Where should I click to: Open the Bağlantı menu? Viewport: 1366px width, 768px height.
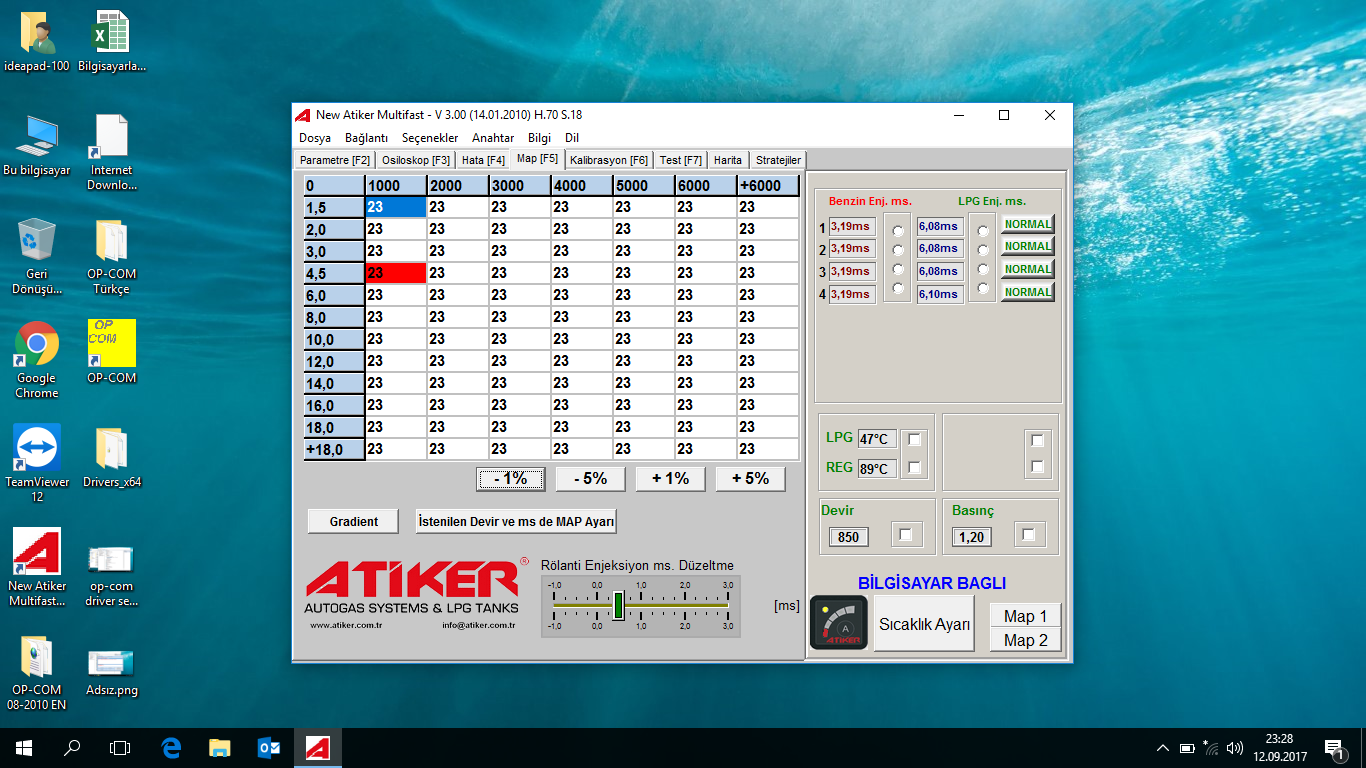tap(366, 138)
